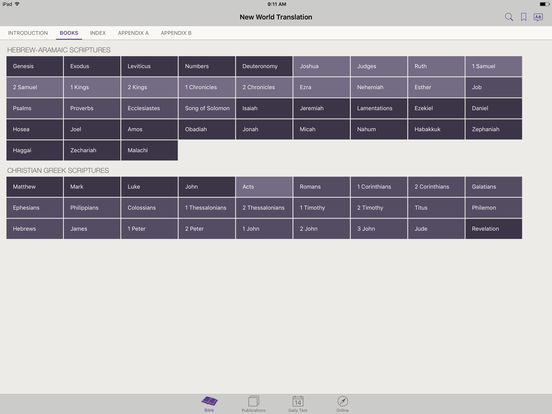Select 2 Kings
The height and width of the screenshot is (414, 552).
(149, 87)
